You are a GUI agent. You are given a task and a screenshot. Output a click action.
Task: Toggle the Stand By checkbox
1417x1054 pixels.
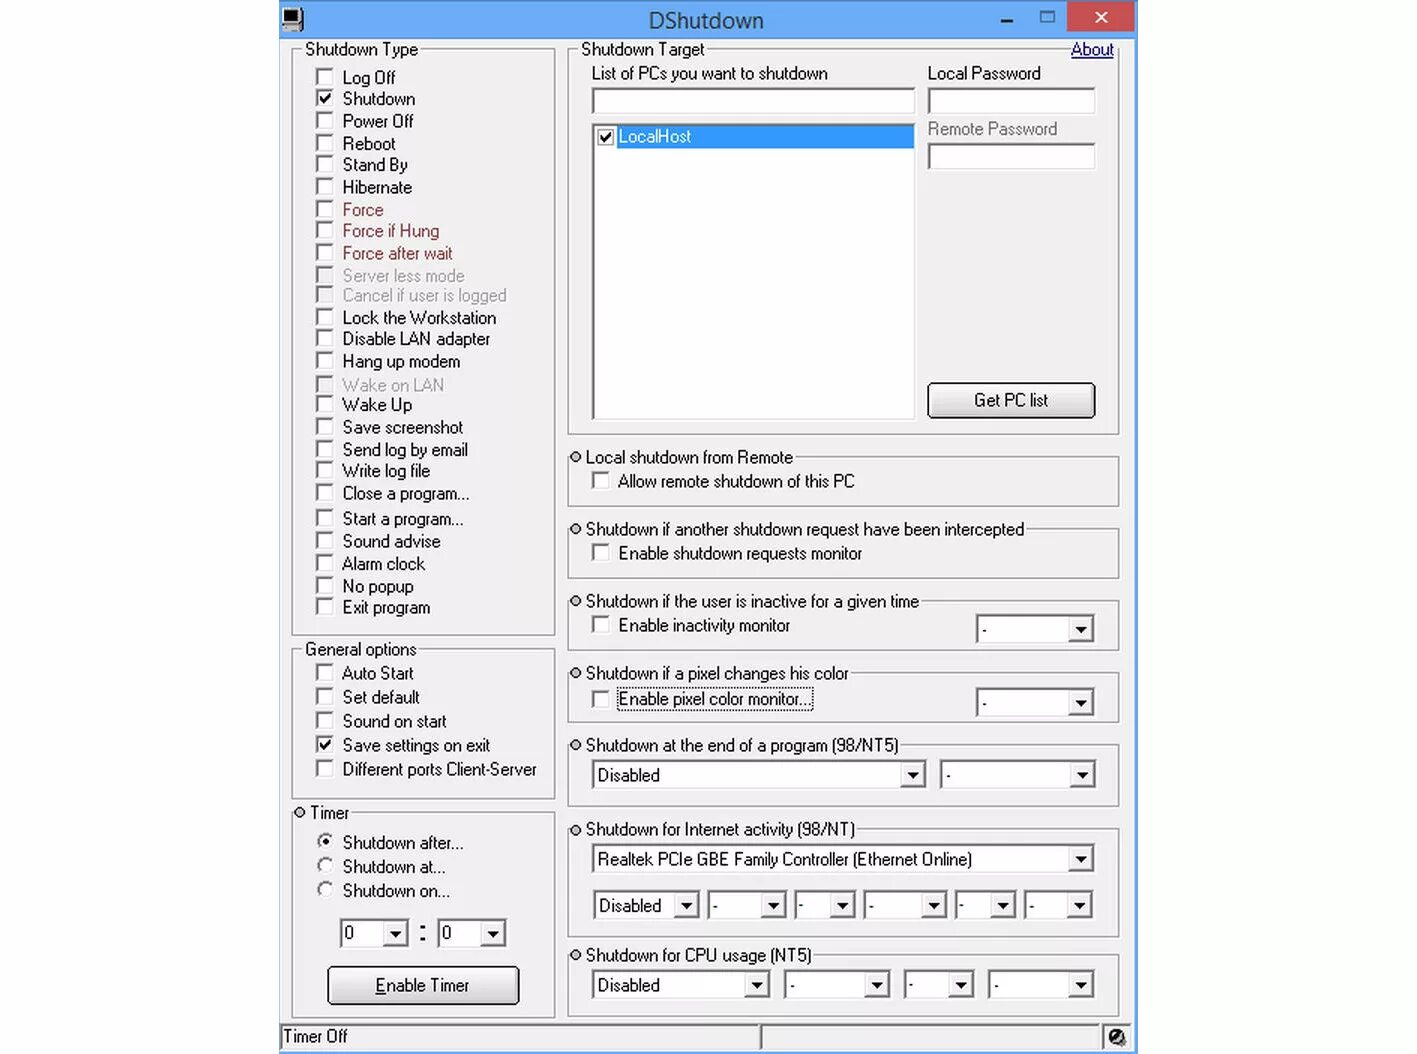point(324,164)
